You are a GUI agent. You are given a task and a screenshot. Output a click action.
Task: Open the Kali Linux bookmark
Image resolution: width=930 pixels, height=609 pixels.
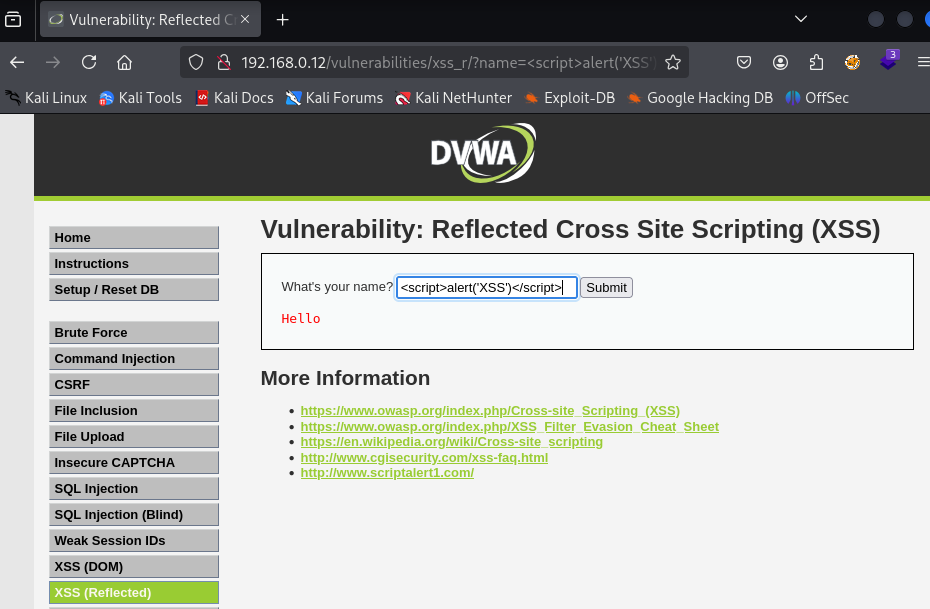pos(46,98)
